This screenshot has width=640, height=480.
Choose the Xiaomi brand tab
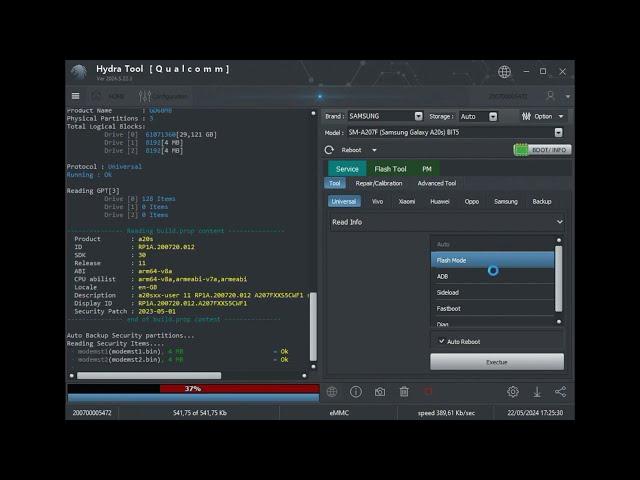click(x=407, y=201)
